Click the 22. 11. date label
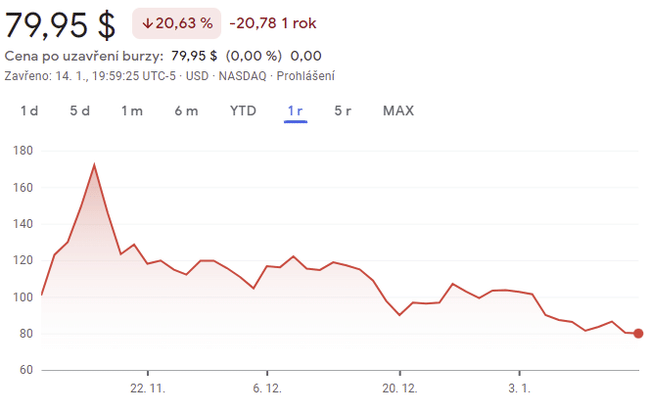This screenshot has height=406, width=650. (147, 387)
